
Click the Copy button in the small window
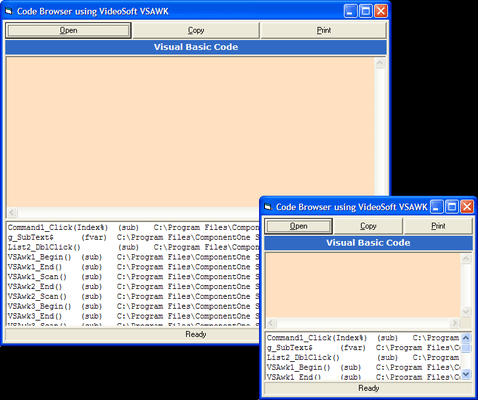coord(368,226)
